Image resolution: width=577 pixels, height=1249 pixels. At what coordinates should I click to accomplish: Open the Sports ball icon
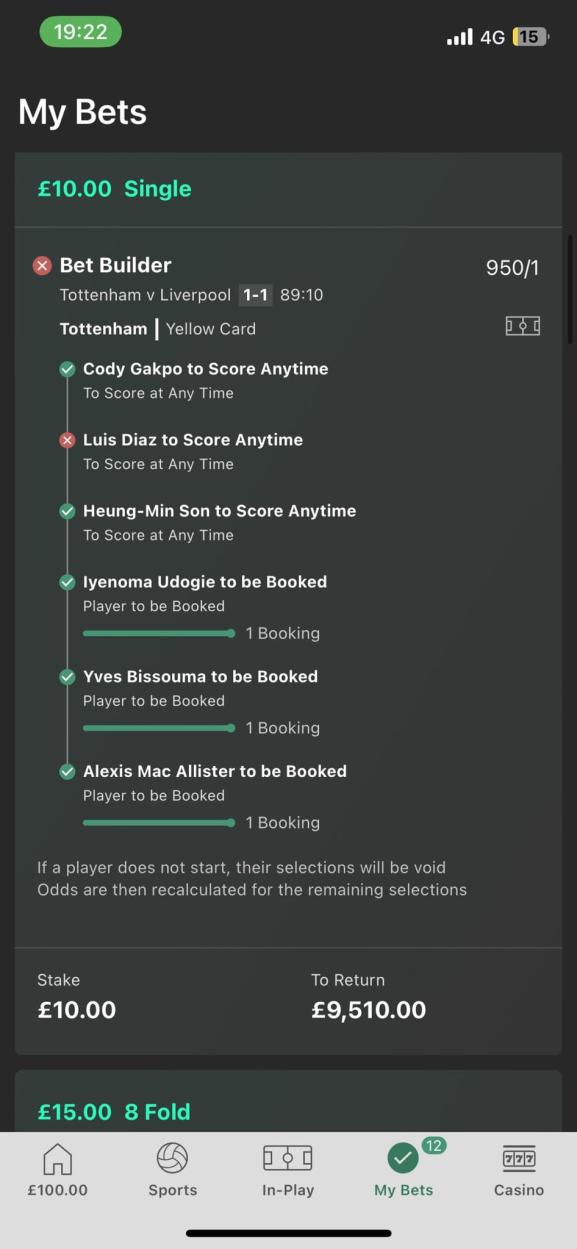tap(172, 1158)
